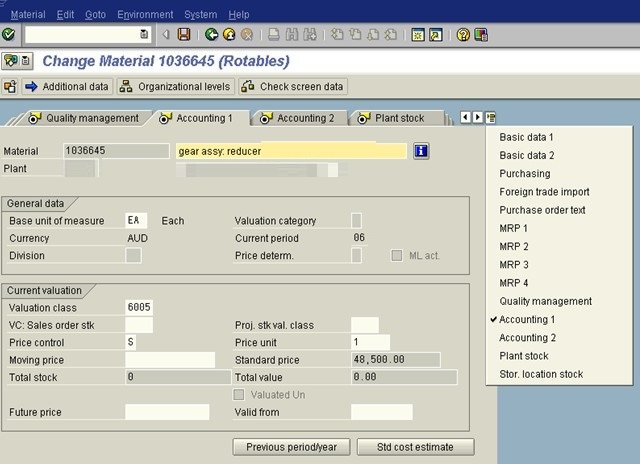Select Stor. location stock from tab list

[x=541, y=374]
